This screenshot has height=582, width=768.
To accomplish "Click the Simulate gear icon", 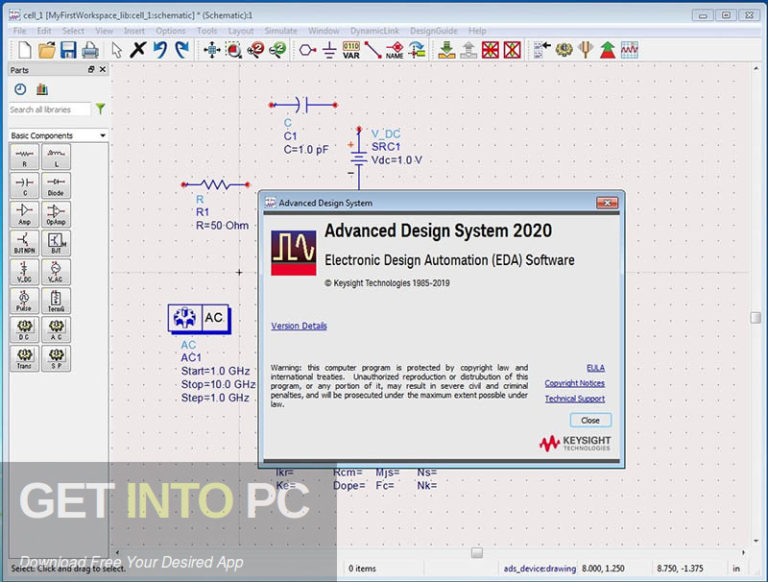I will tap(564, 49).
